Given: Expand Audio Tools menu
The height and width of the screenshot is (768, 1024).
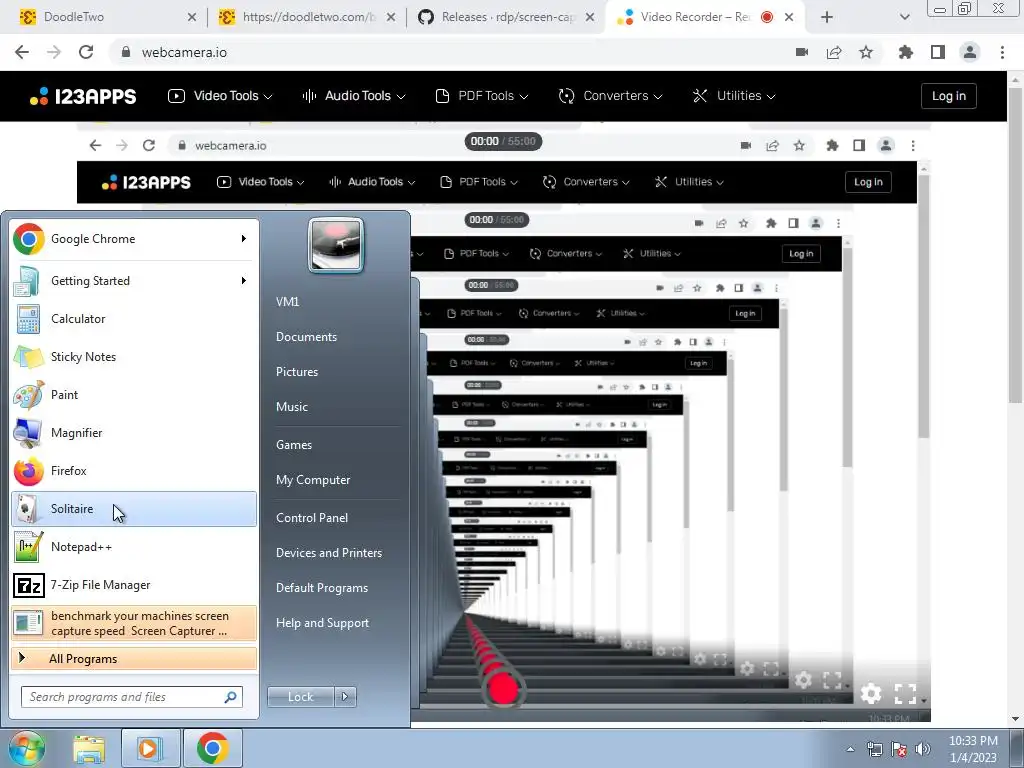Looking at the screenshot, I should (353, 96).
